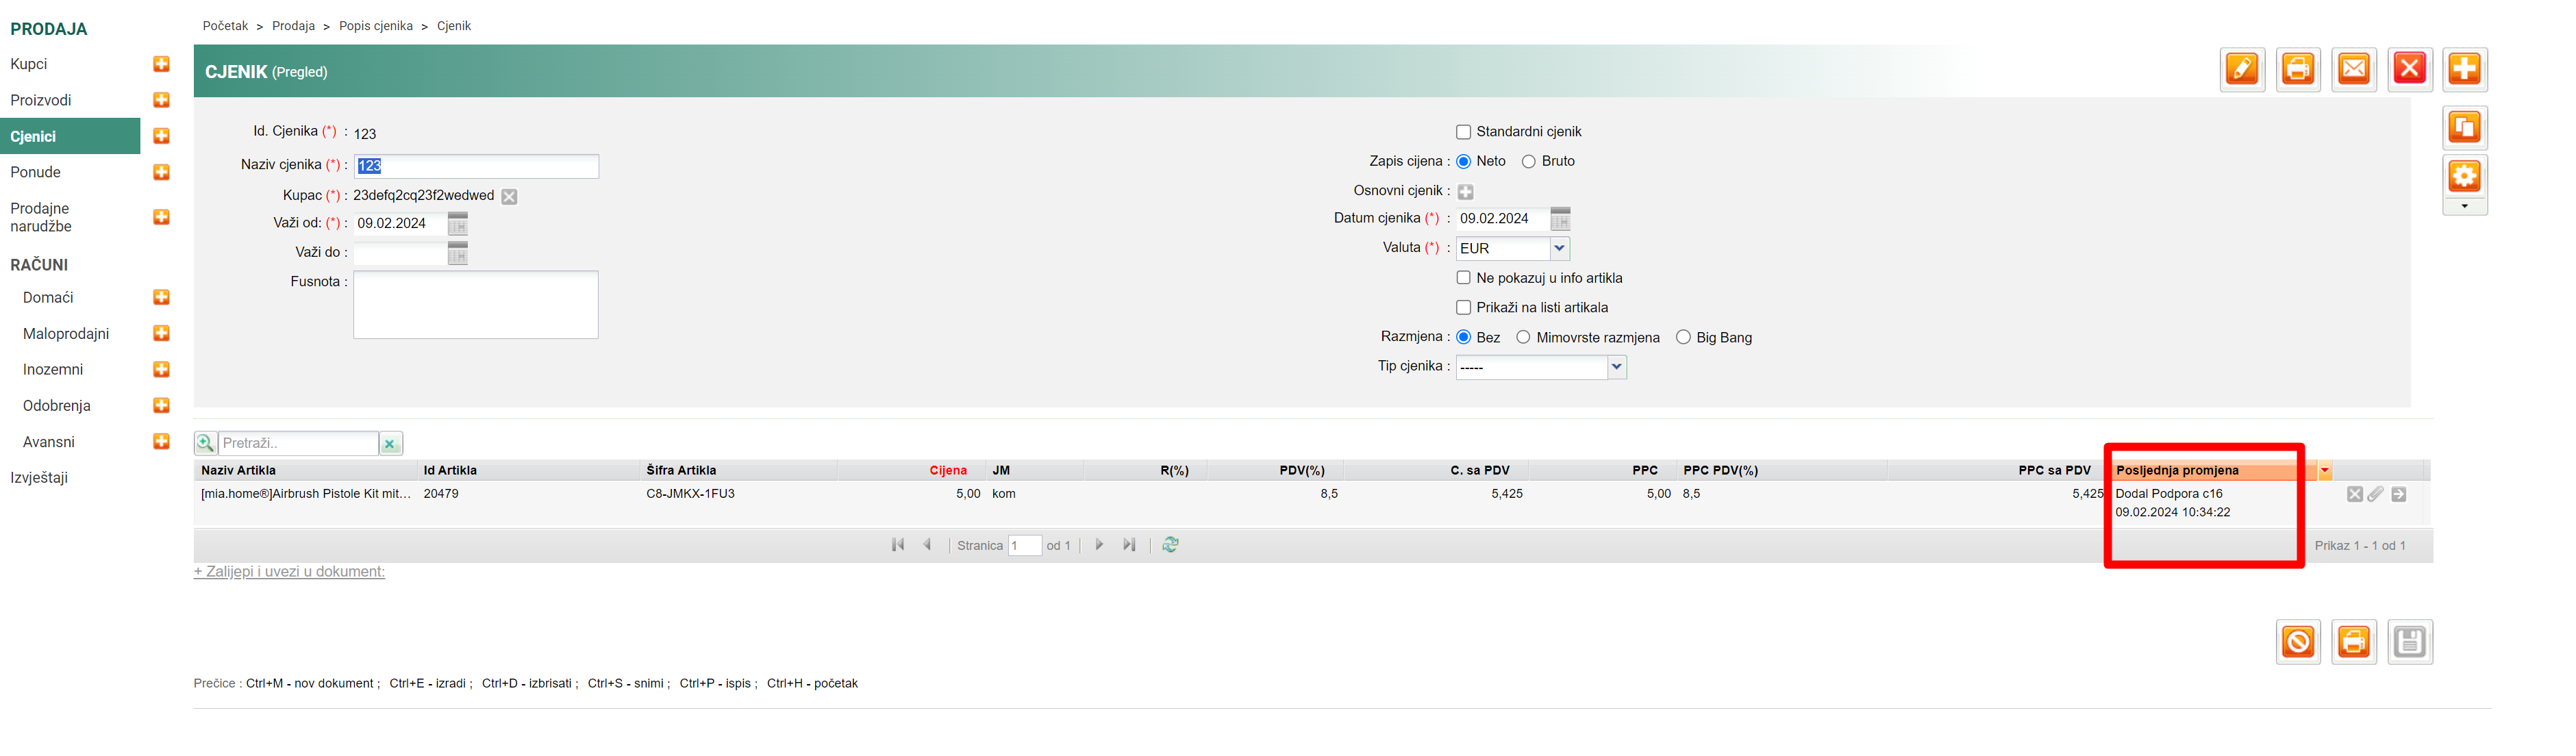Select the Bruto radio button
The height and width of the screenshot is (756, 2576).
point(1528,162)
